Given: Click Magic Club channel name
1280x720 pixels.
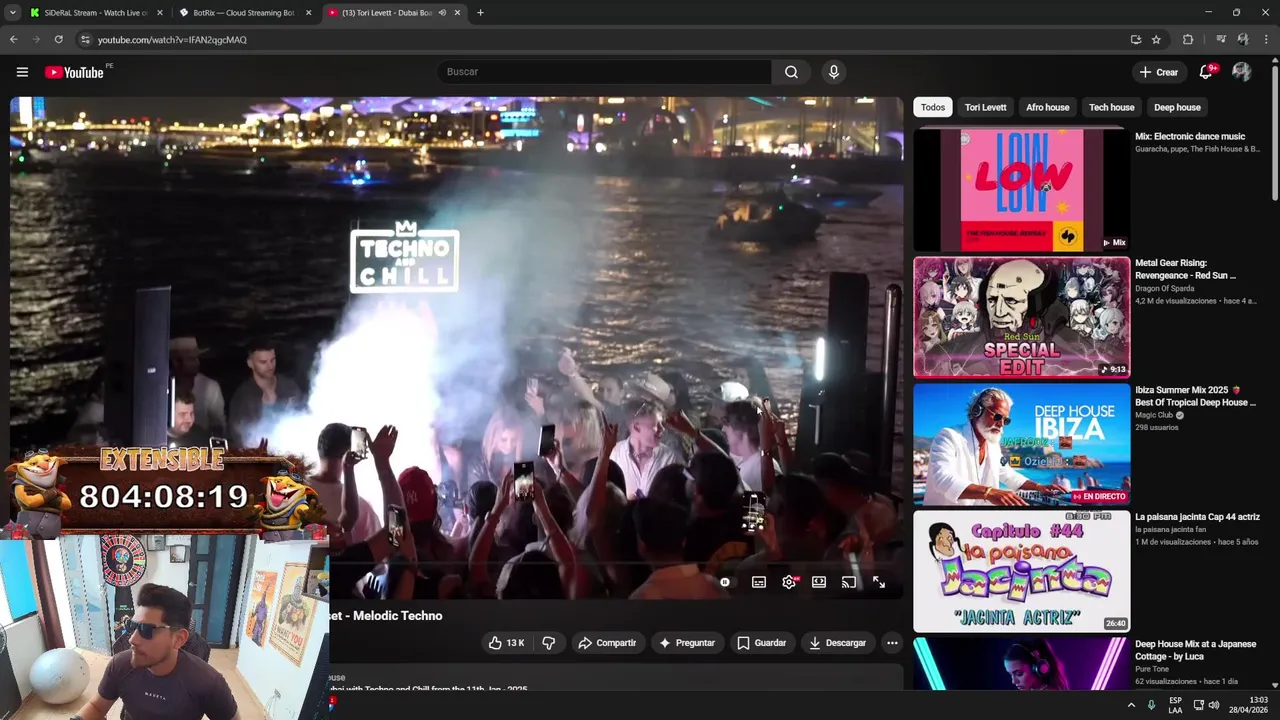Looking at the screenshot, I should click(1154, 415).
